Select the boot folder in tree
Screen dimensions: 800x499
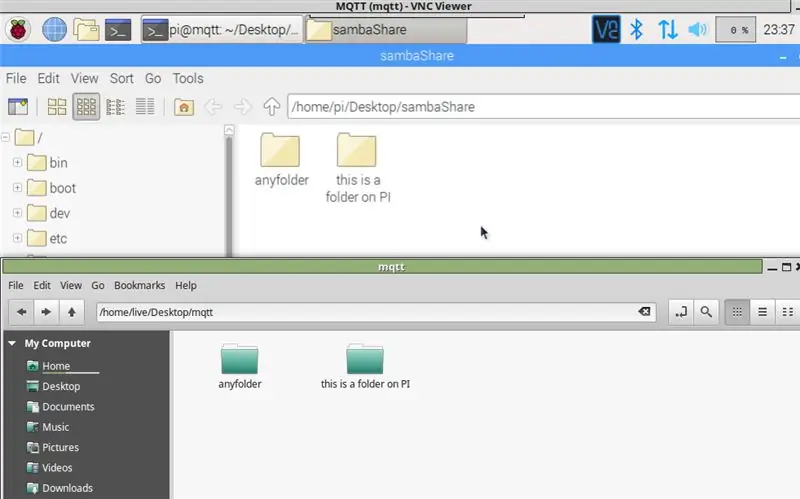51,188
